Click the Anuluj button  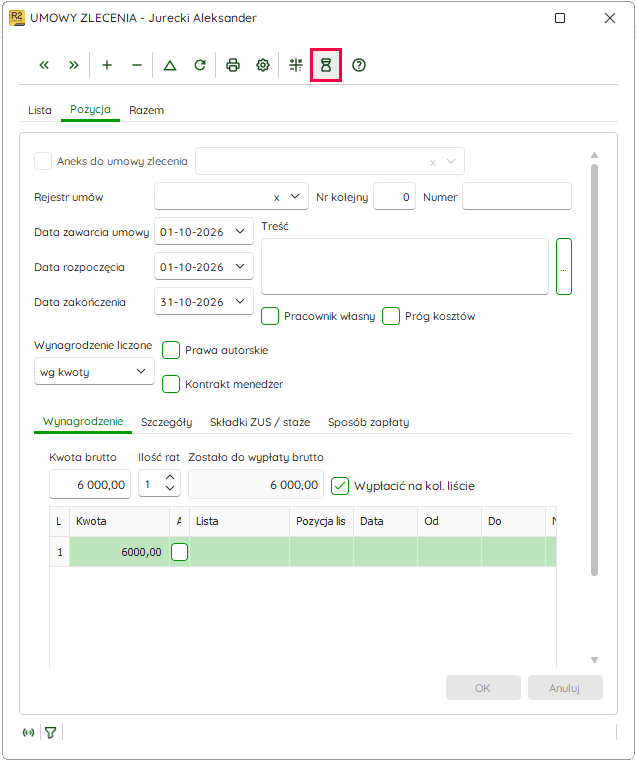click(565, 688)
